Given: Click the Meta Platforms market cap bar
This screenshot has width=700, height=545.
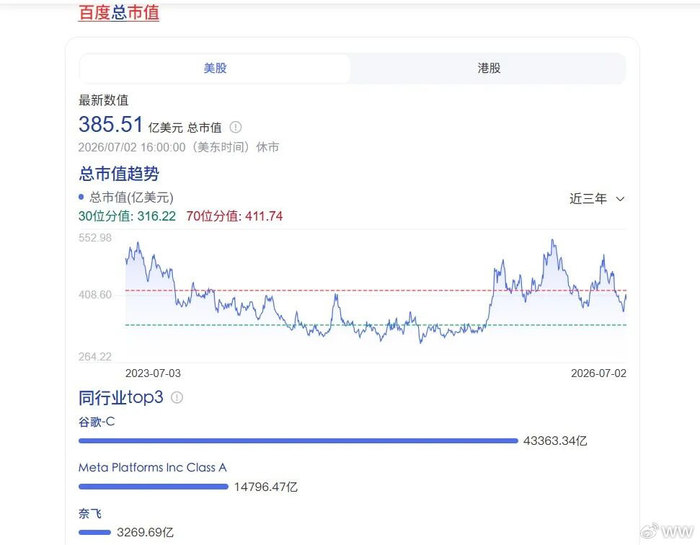Looking at the screenshot, I should click(154, 487).
